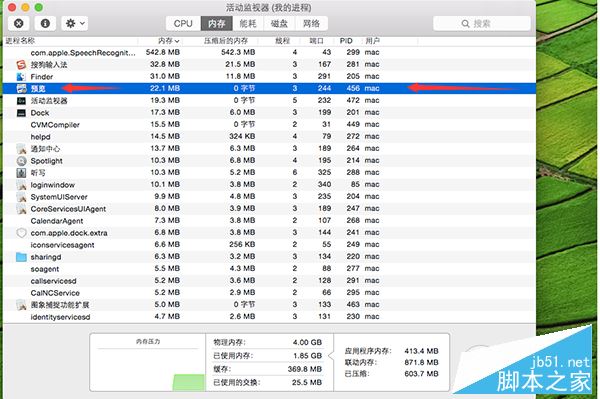This screenshot has width=600, height=399.
Task: Select the callservicesd process row
Action: pyautogui.click(x=269, y=281)
